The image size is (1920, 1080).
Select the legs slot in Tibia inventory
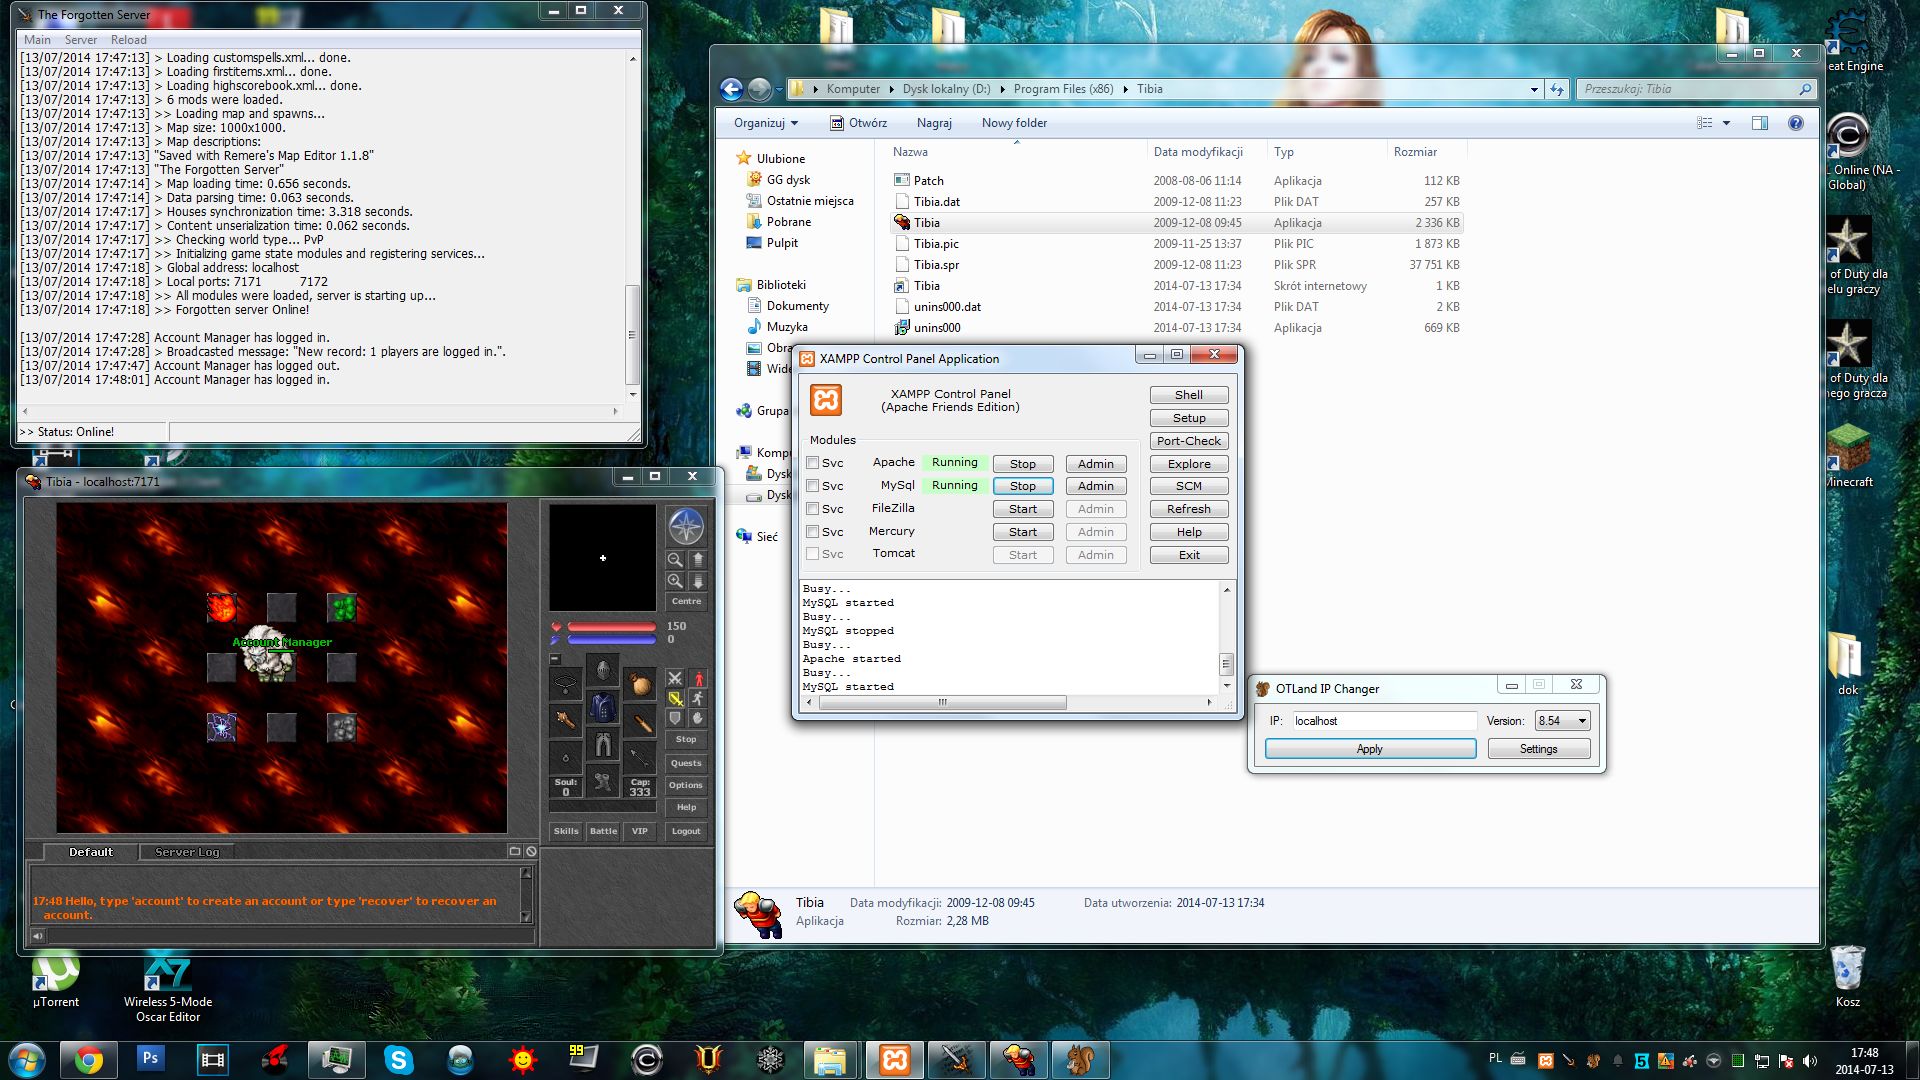point(602,744)
